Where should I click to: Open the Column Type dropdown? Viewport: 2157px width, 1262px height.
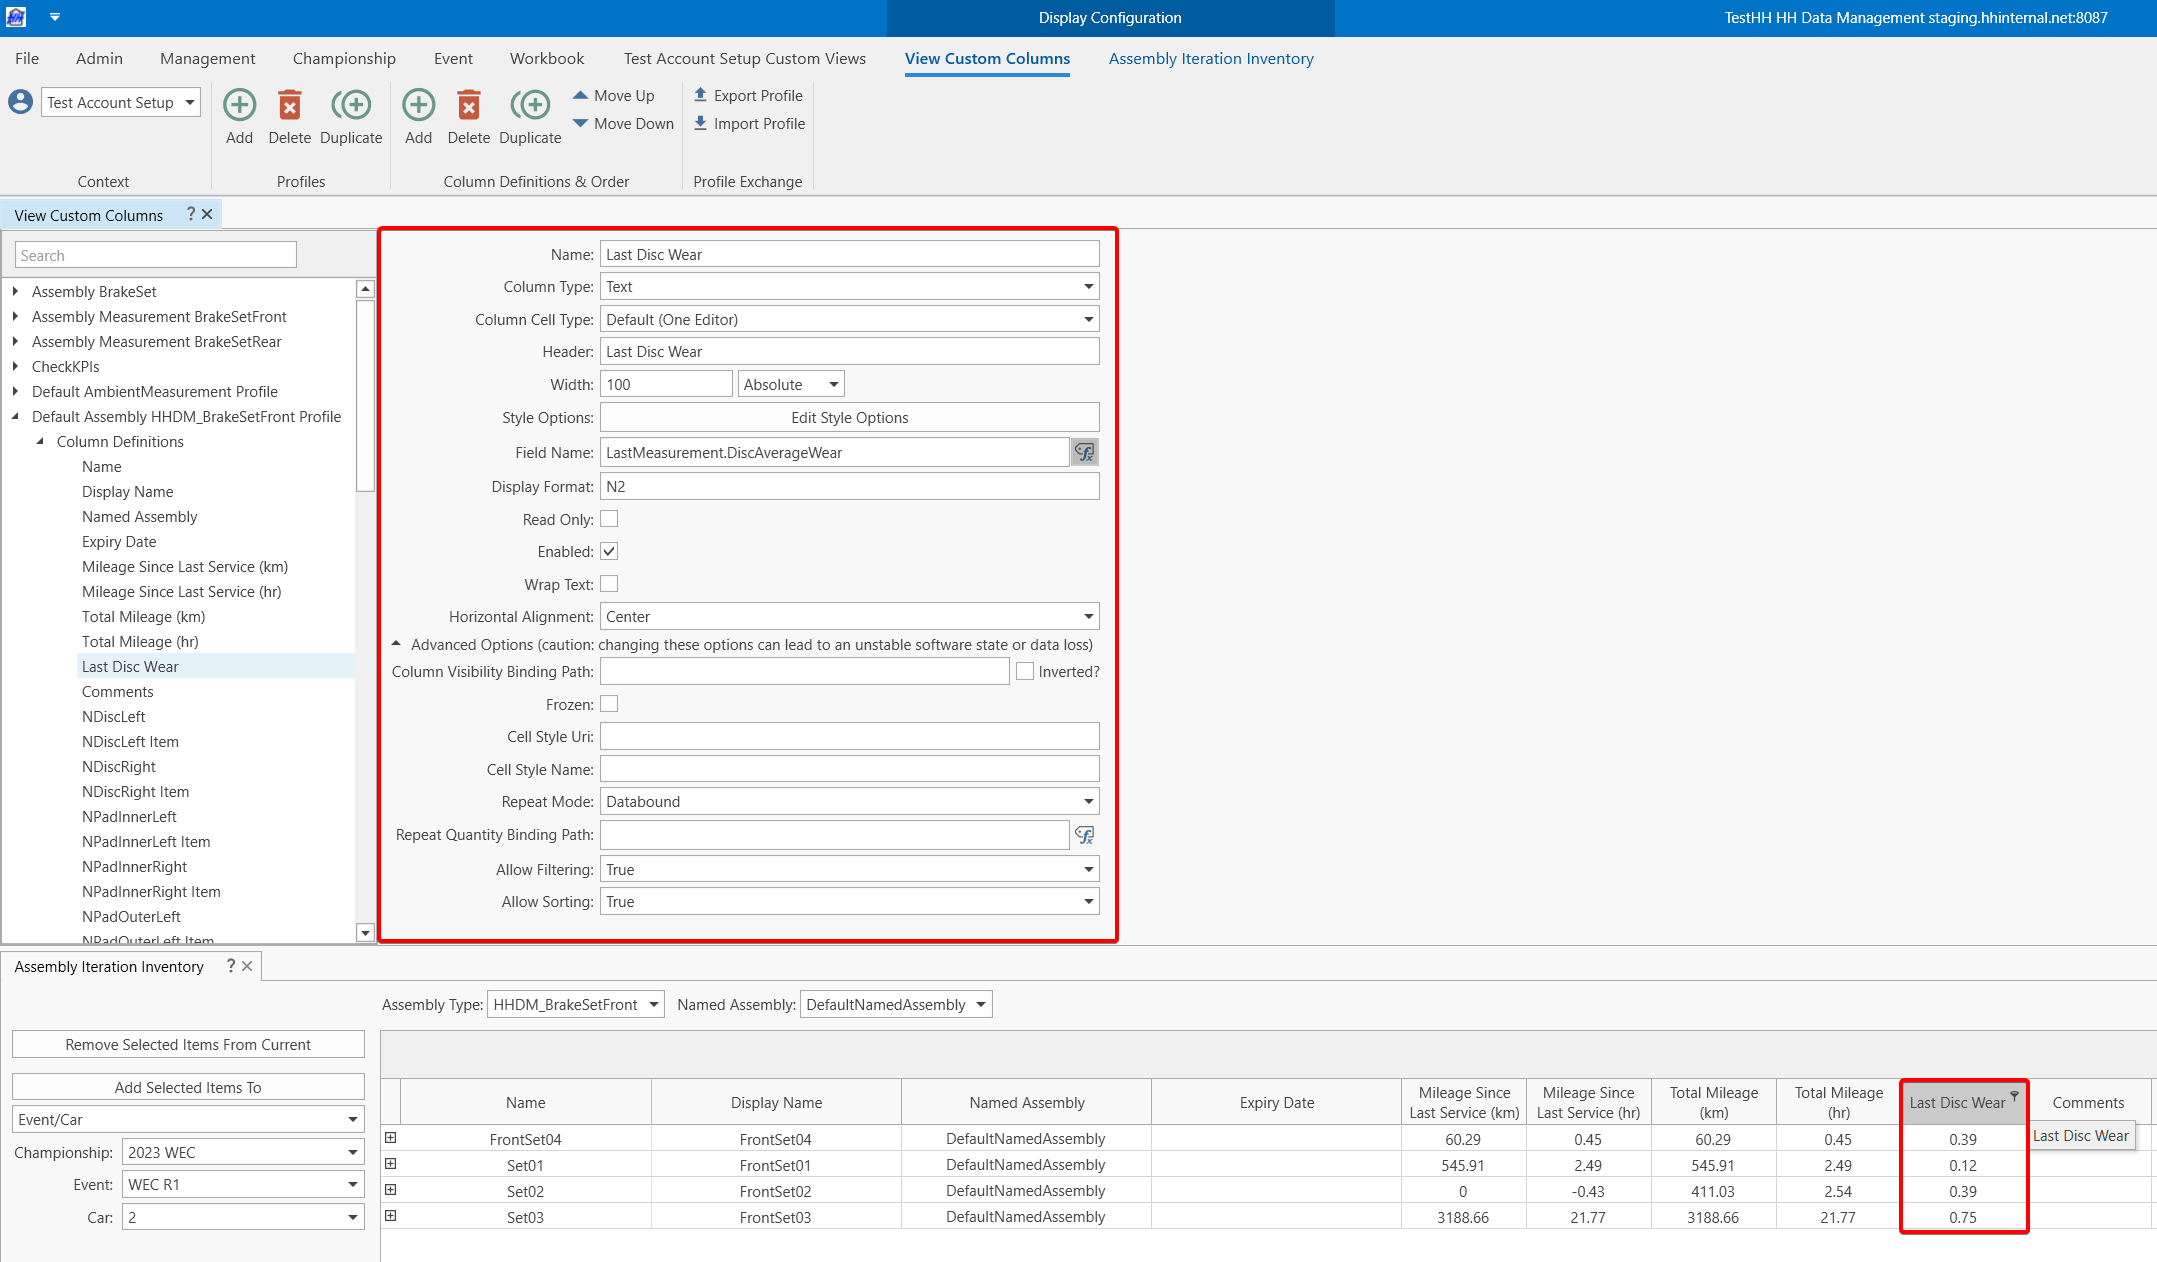(x=1088, y=287)
